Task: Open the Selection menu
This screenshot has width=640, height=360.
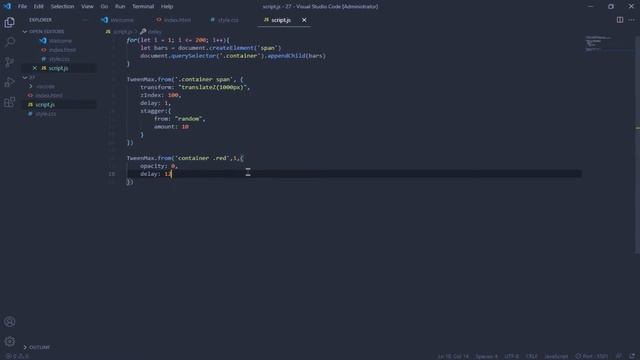Action: pos(62,7)
